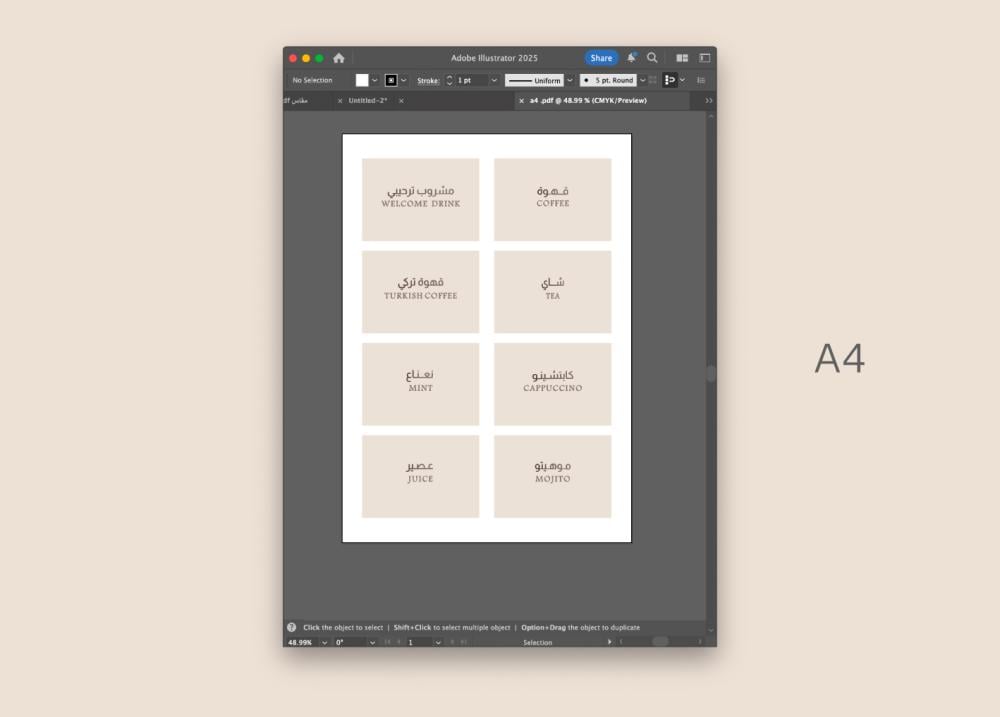Open the Uniform variable width profile dropdown
The image size is (1000, 717).
tap(570, 80)
